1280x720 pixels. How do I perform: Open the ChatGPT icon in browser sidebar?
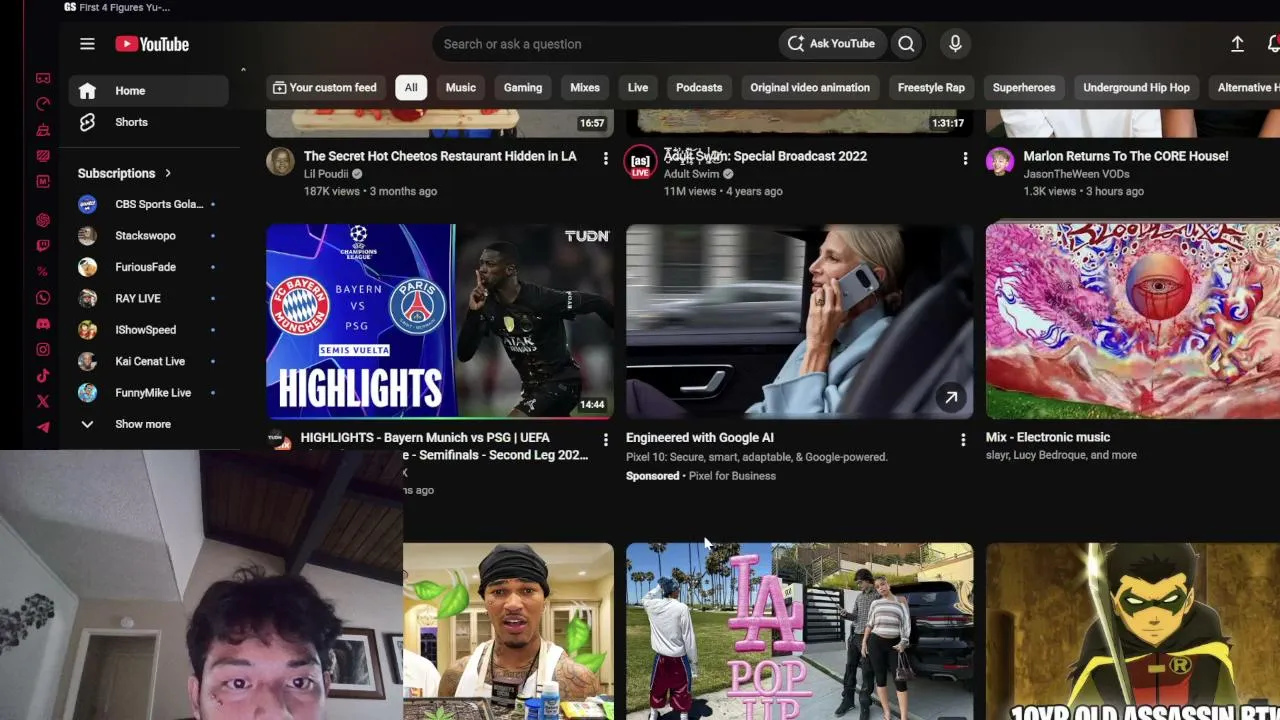pos(43,220)
